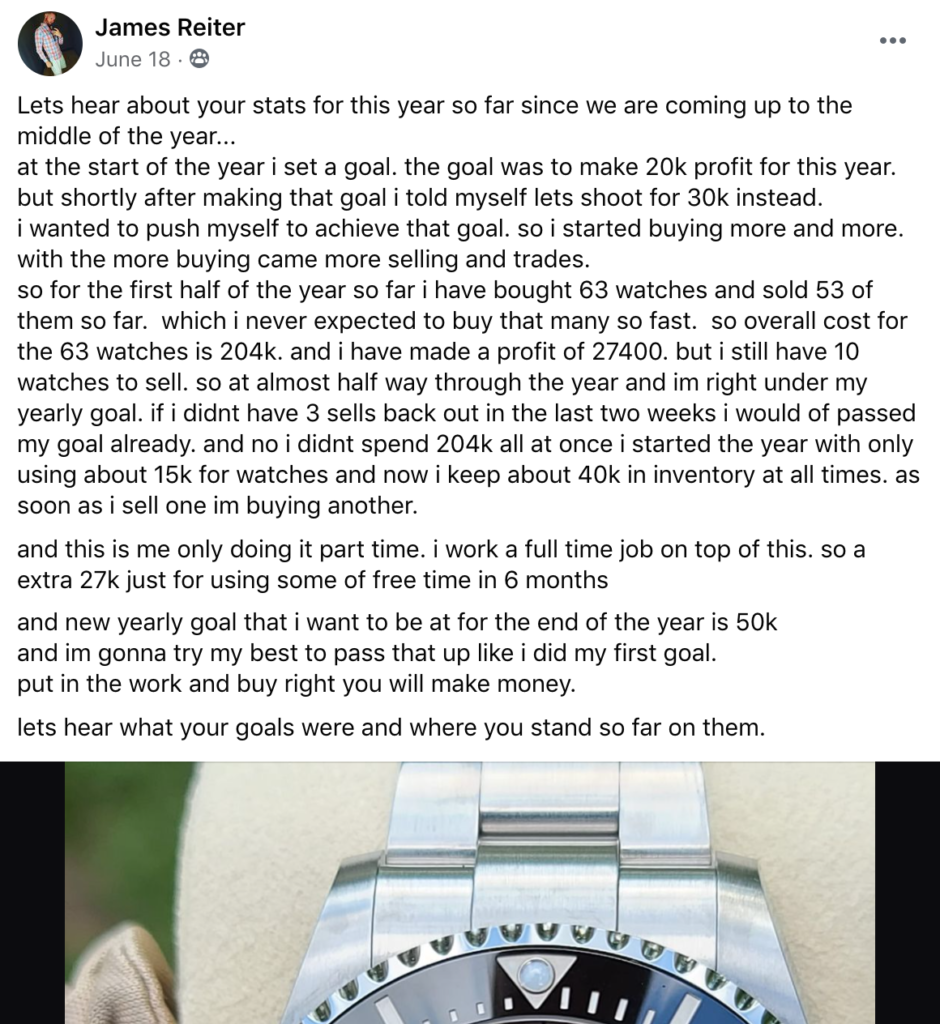Click the group privacy audience icon
Image resolution: width=940 pixels, height=1024 pixels.
coord(199,60)
